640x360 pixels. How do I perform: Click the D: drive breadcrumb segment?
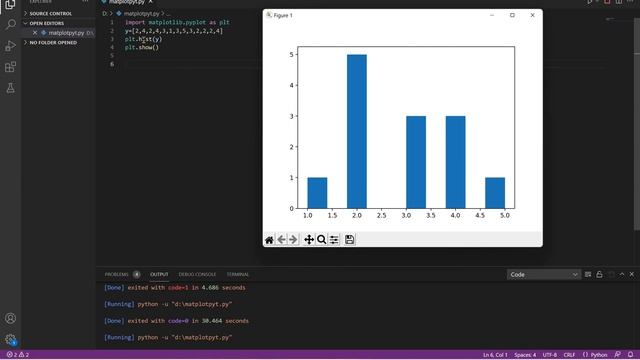105,13
